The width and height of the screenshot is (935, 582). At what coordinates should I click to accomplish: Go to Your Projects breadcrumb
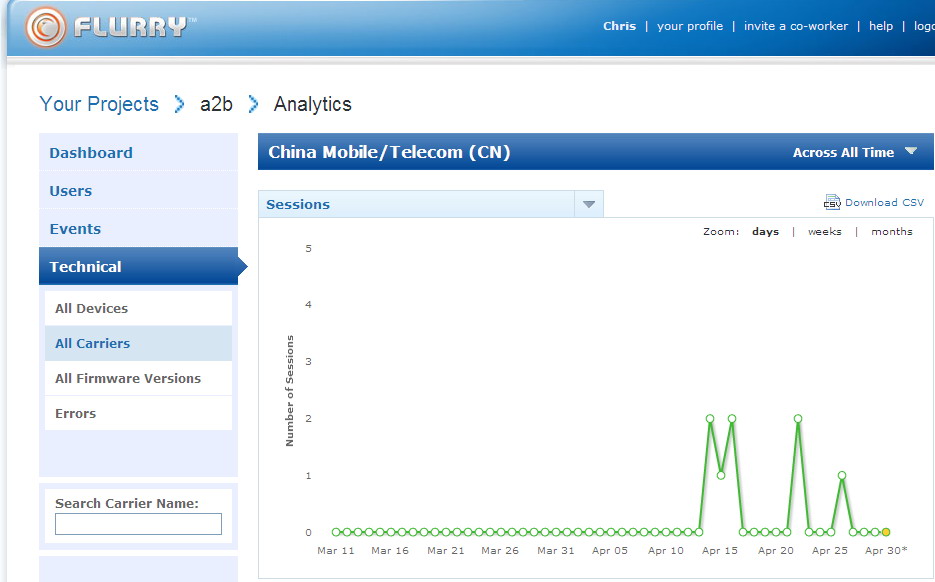[99, 104]
